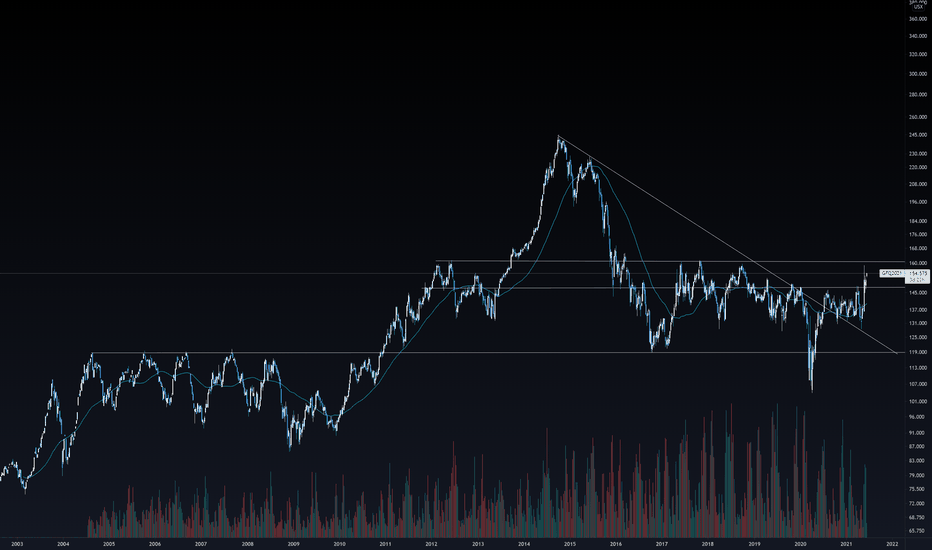This screenshot has width=932, height=550.
Task: Click the 2009 label on time axis
Action: 294,544
